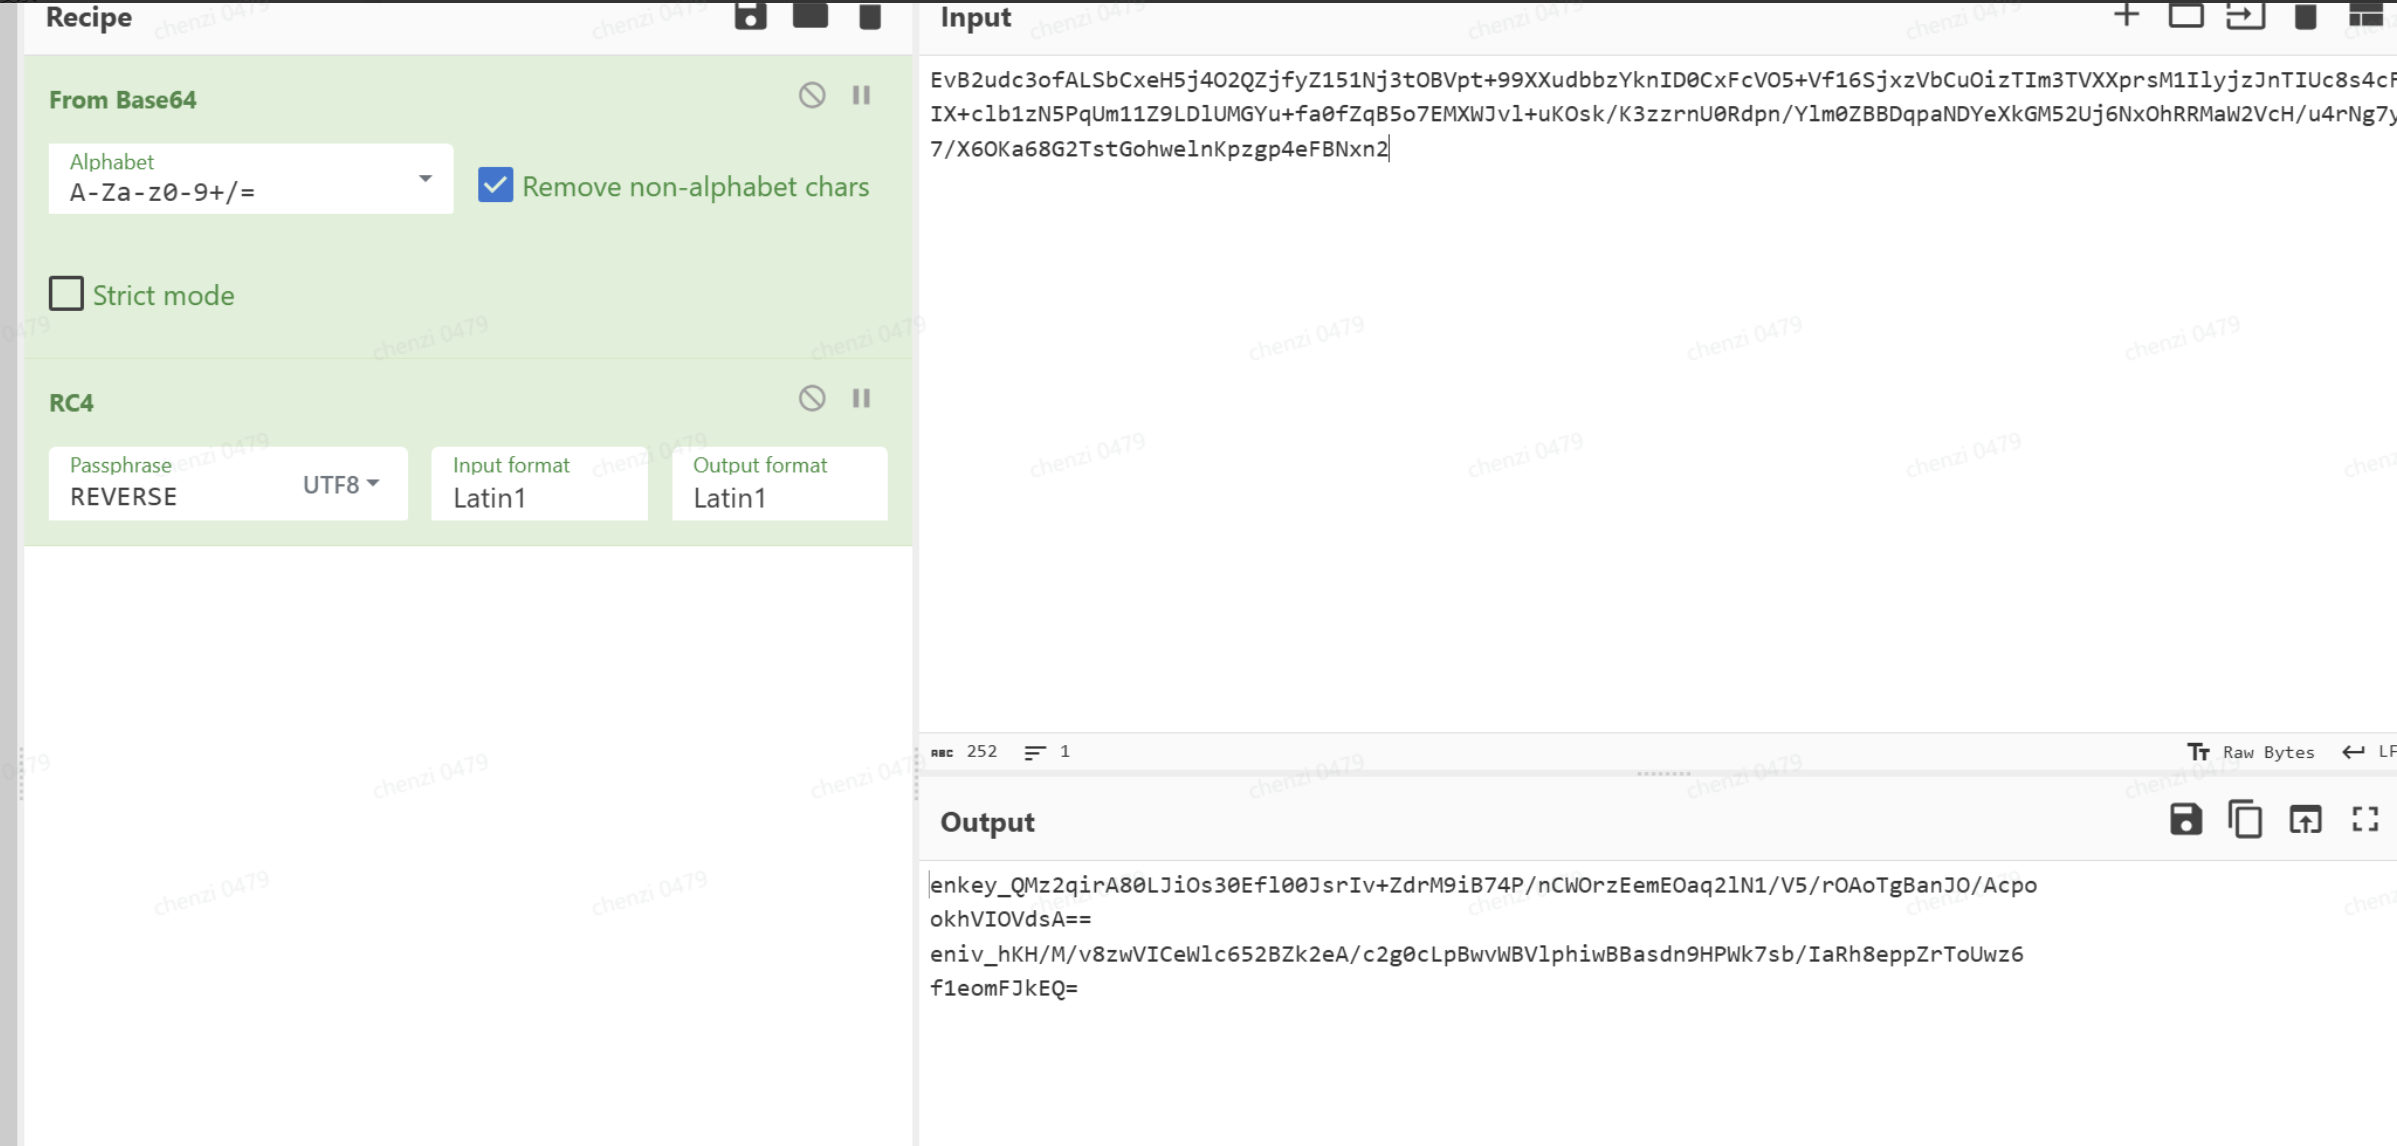Click the load recipe folder icon
This screenshot has height=1146, width=2397.
coord(810,15)
